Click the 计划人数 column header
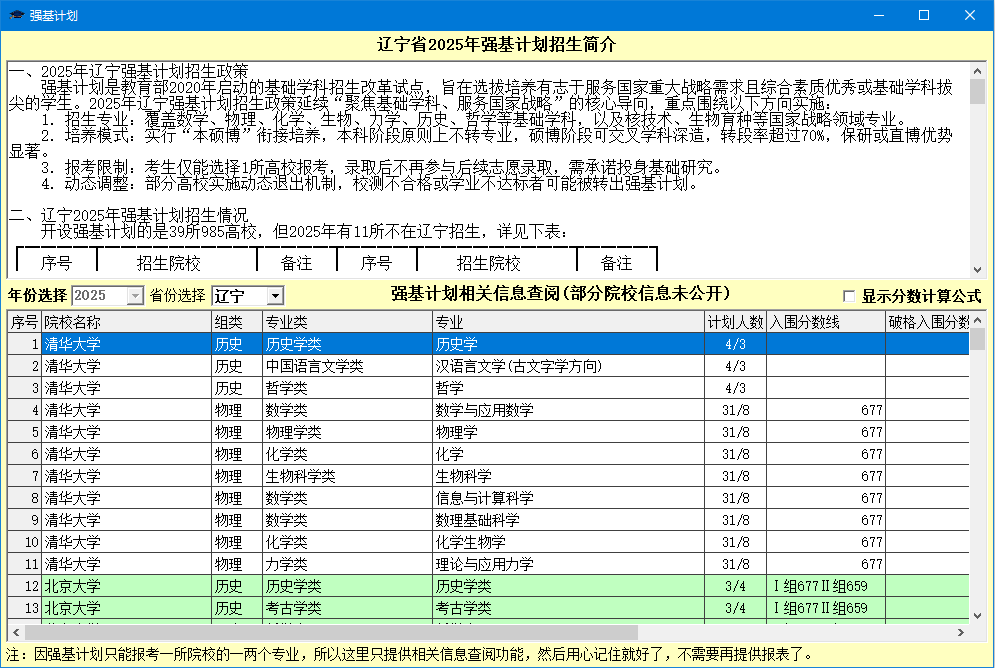This screenshot has width=995, height=668. click(735, 322)
